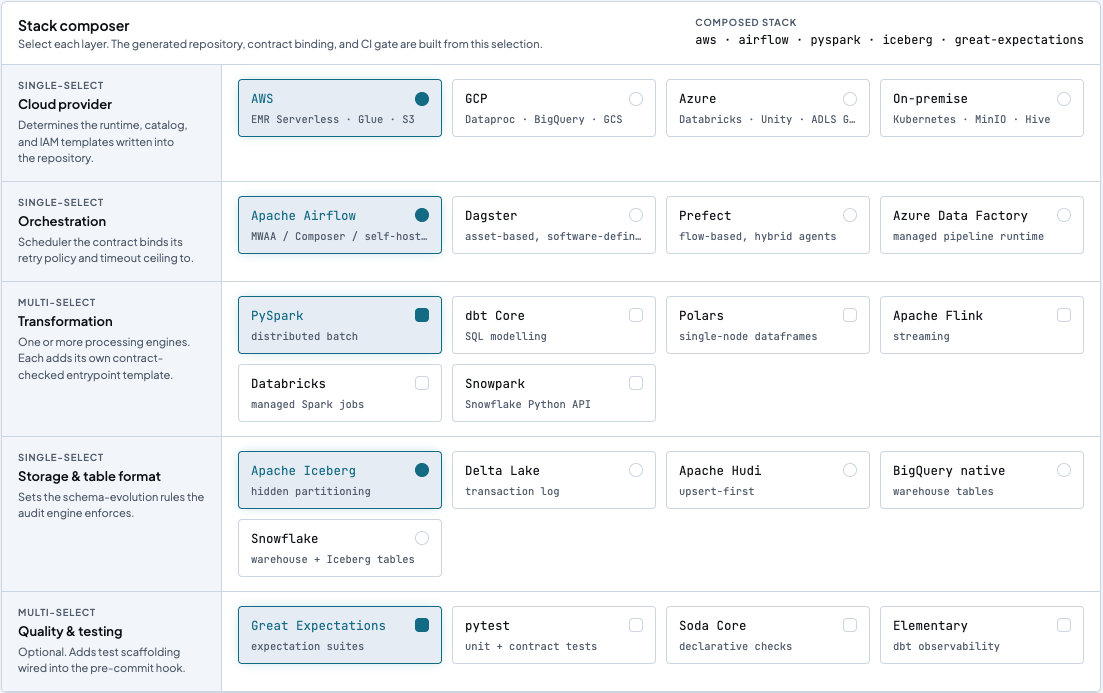This screenshot has height=693, width=1103.
Task: Select the AWS cloud provider radio
Action: pos(422,98)
